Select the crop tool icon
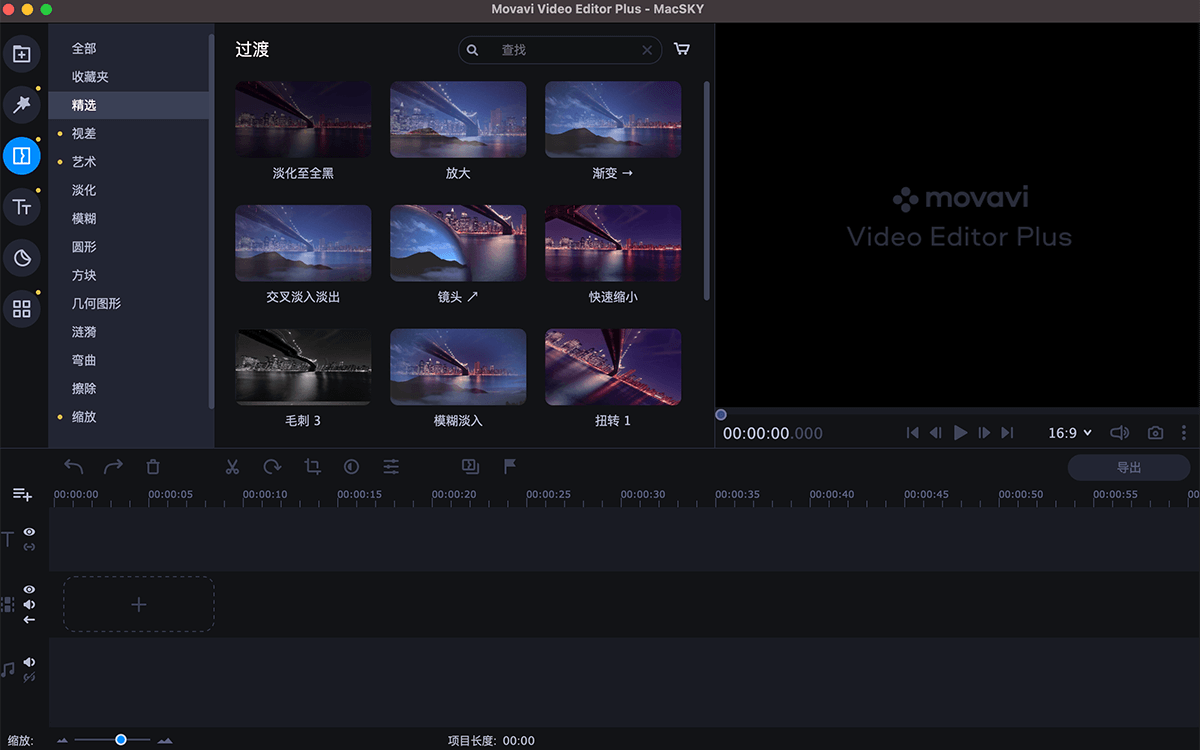The height and width of the screenshot is (750, 1200). (x=312, y=466)
